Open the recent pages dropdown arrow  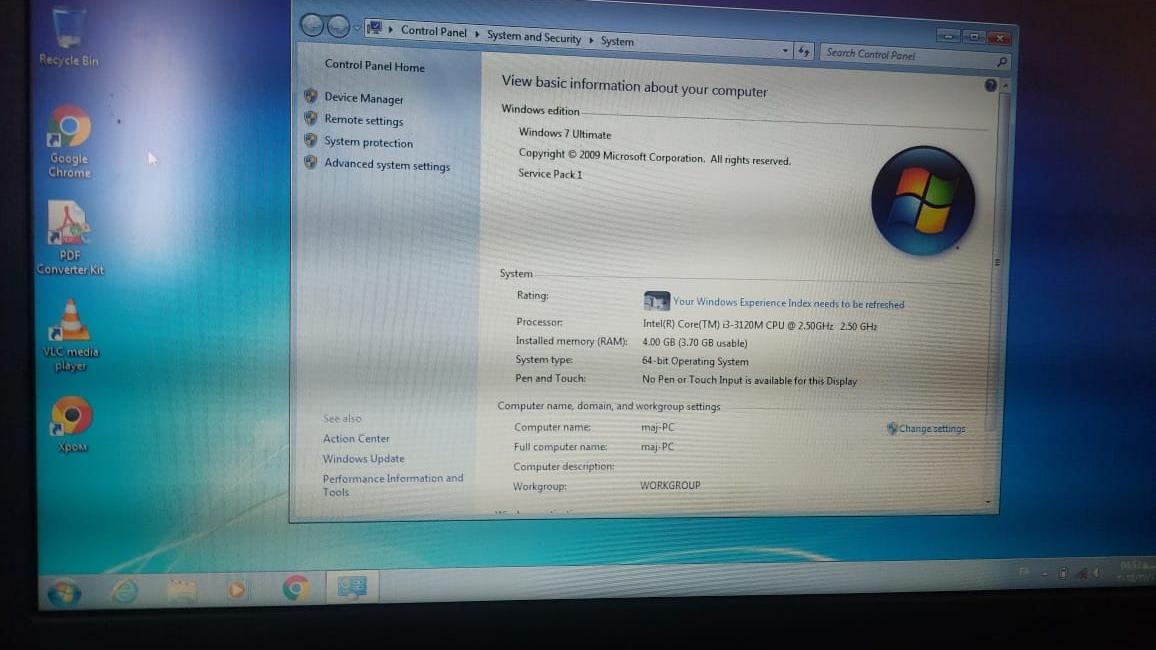(x=356, y=28)
